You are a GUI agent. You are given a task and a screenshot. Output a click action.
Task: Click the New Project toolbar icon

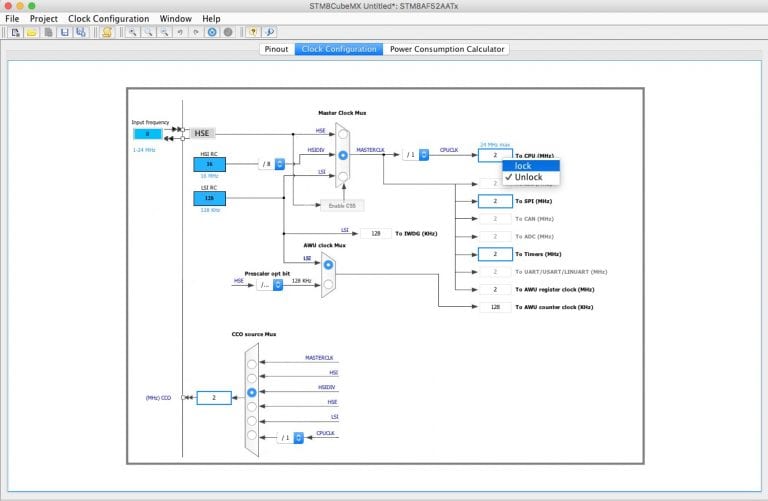point(15,32)
